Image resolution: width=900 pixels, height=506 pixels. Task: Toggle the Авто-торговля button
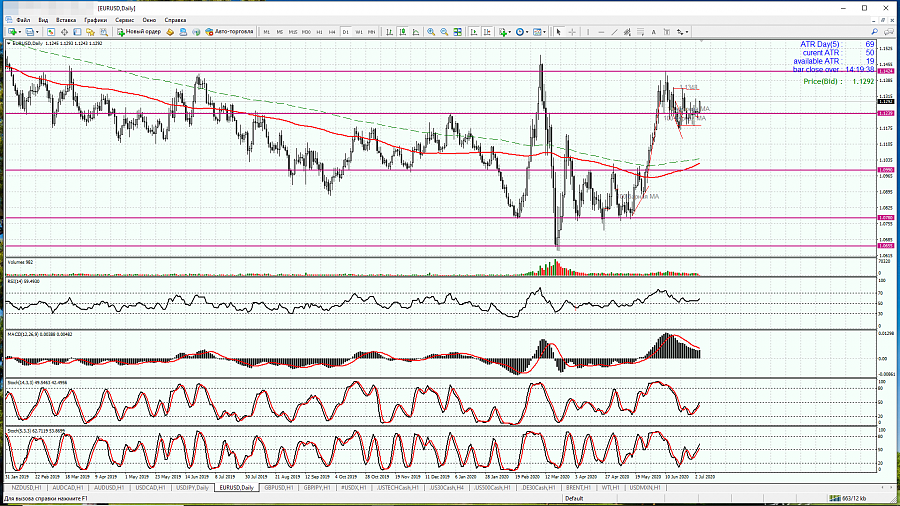[x=229, y=32]
